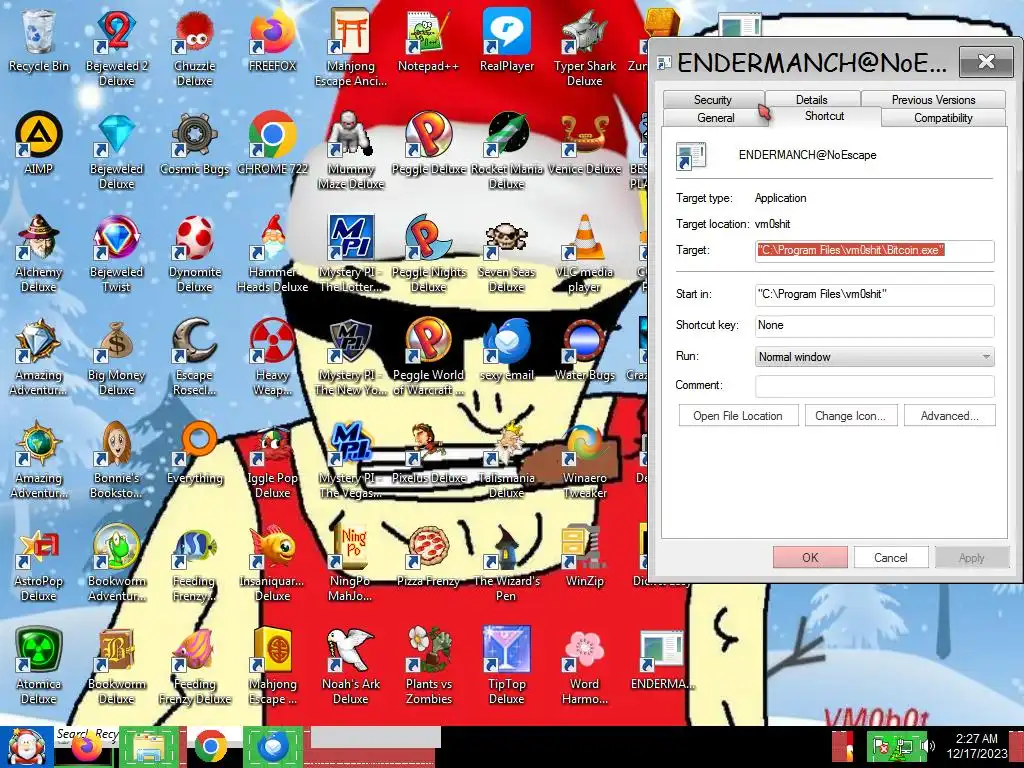
Task: Open VLC media player shortcut
Action: (x=584, y=253)
